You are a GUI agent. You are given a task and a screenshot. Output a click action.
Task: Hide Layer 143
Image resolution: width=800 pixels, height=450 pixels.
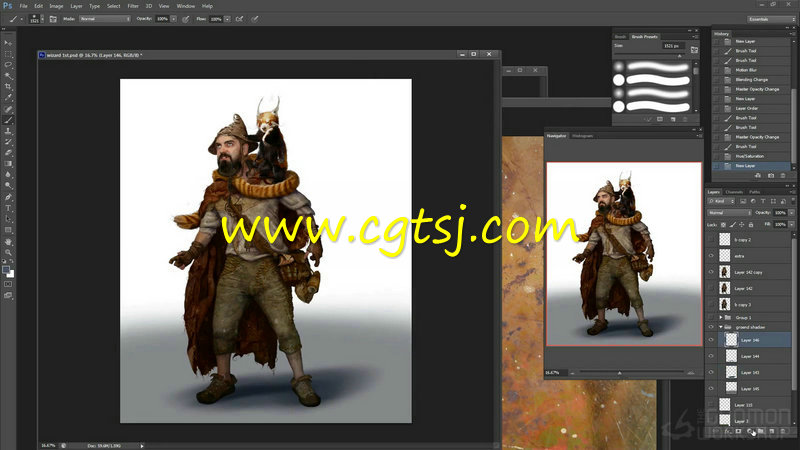click(711, 372)
